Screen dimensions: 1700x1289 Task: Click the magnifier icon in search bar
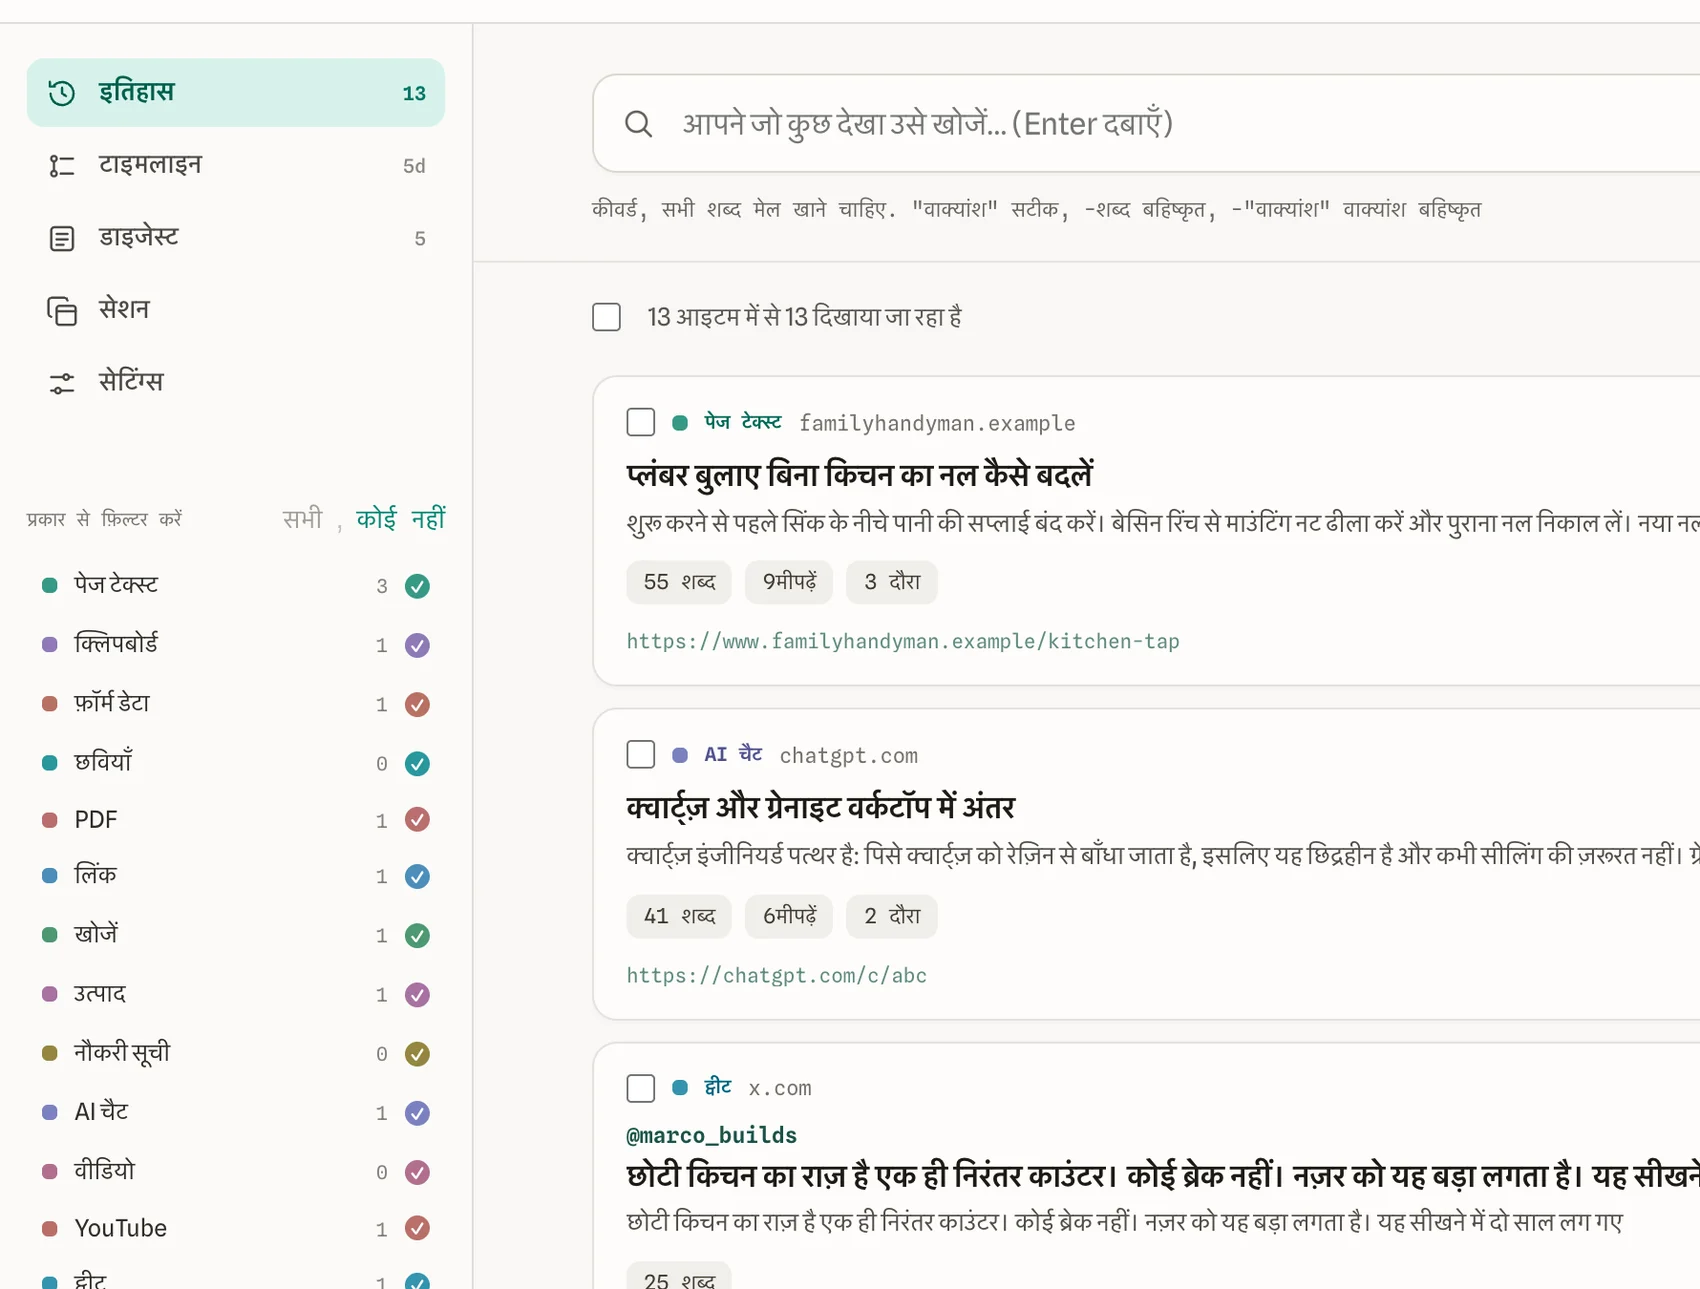(638, 124)
